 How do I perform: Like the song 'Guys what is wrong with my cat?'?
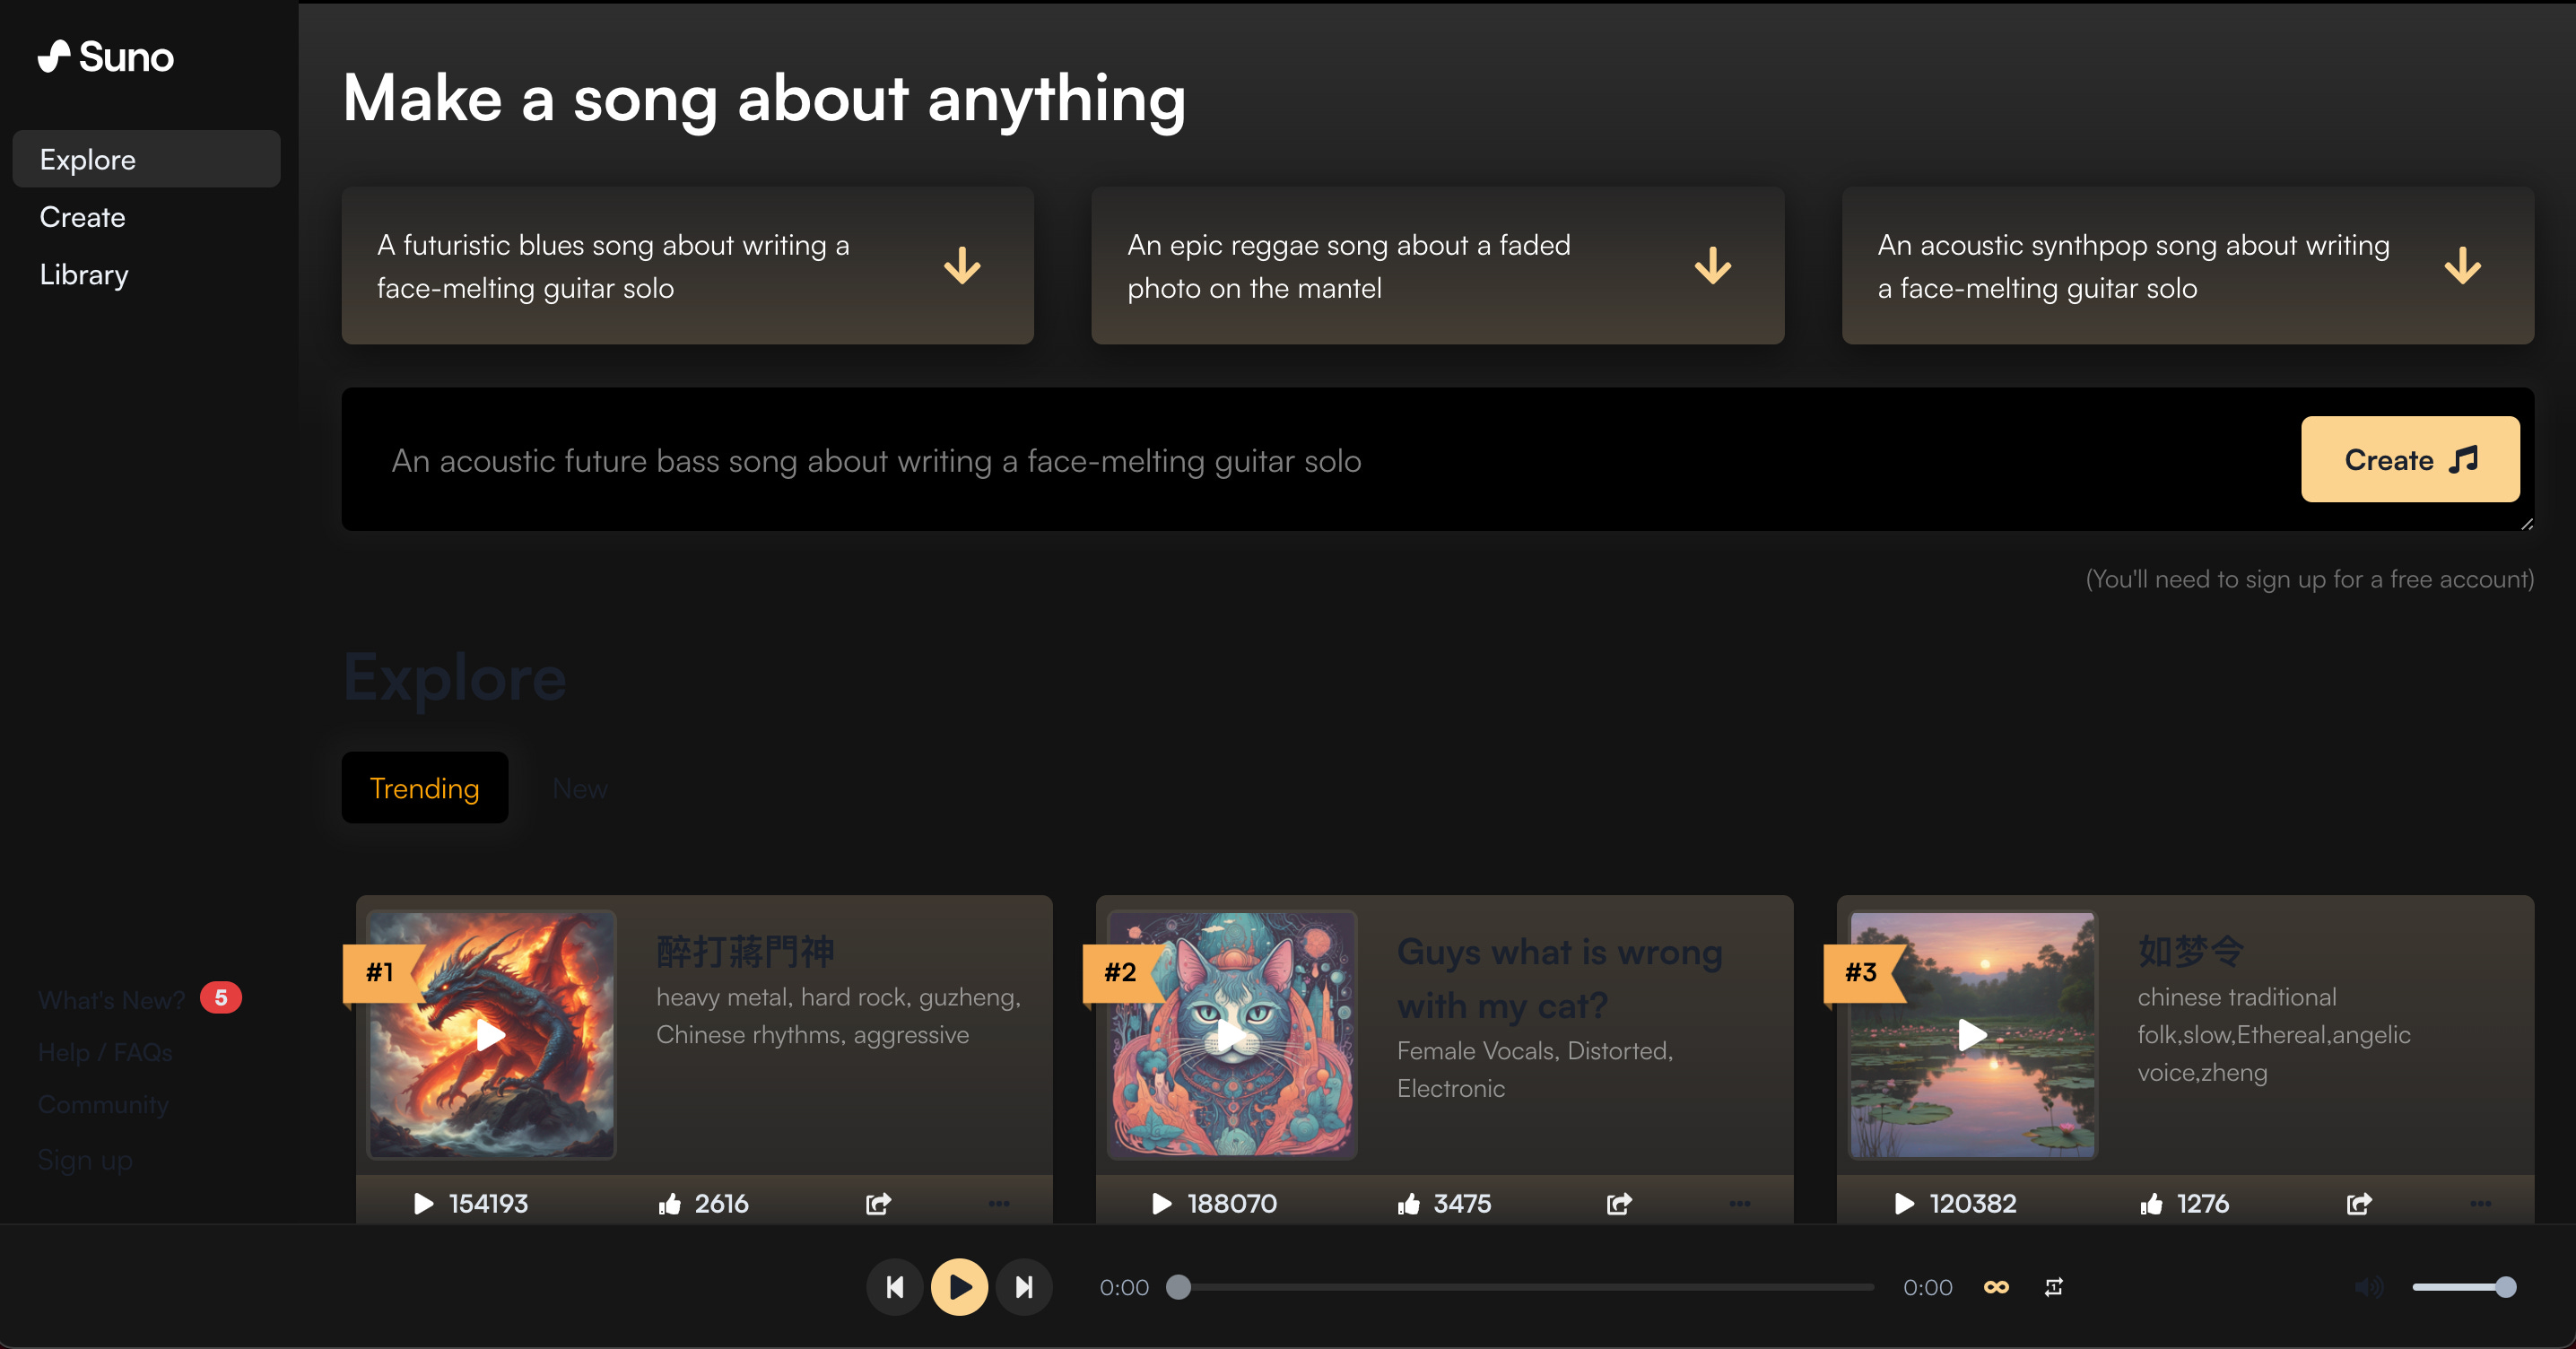[x=1409, y=1203]
